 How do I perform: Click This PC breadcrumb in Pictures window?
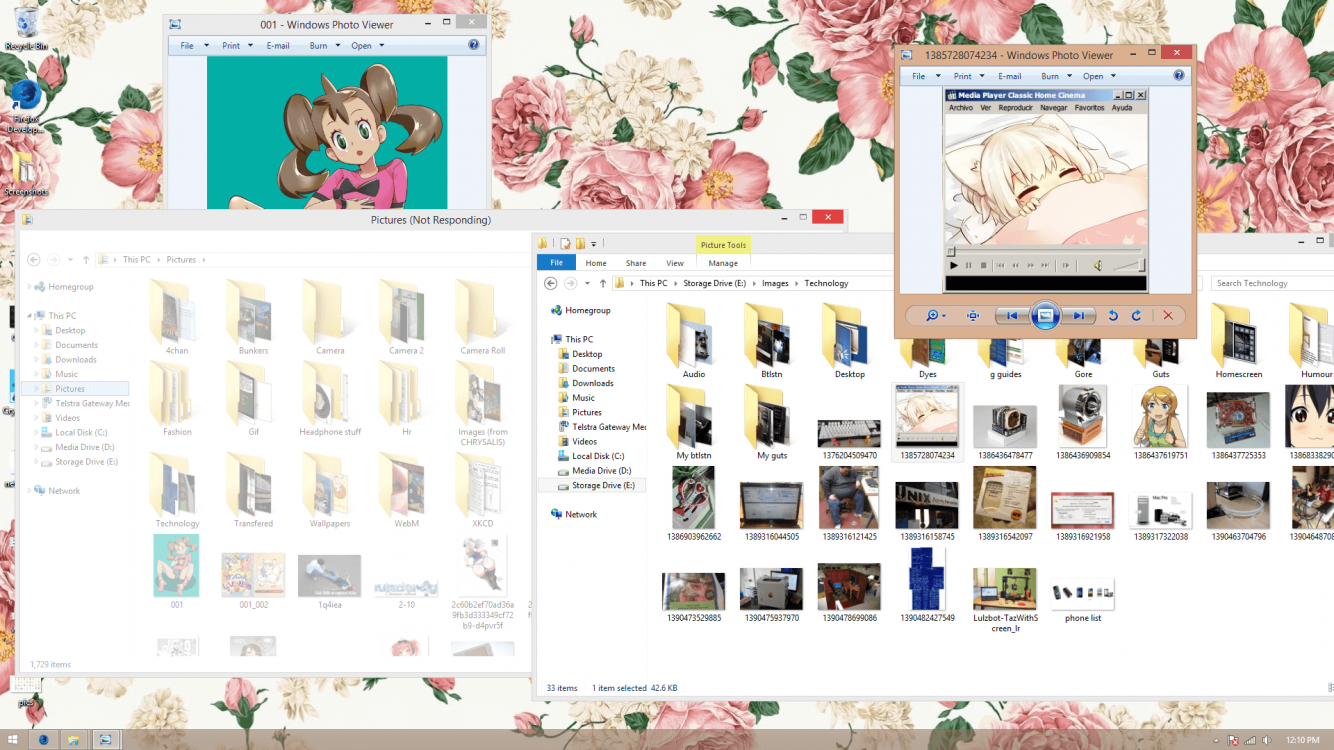(x=137, y=260)
